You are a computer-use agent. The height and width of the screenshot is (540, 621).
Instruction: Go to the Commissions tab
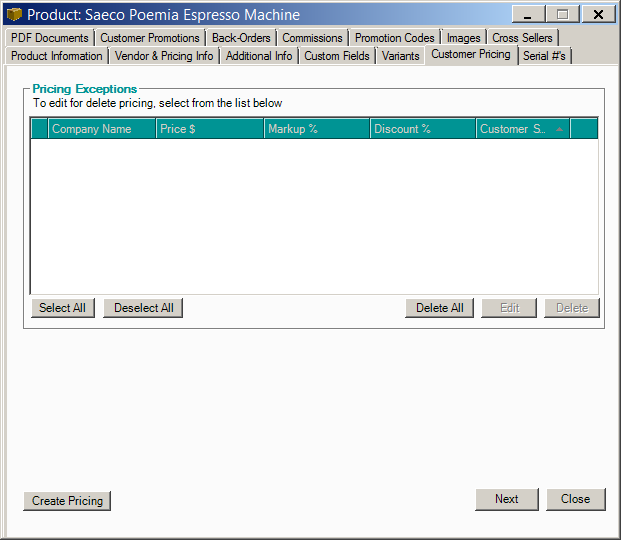tap(312, 38)
